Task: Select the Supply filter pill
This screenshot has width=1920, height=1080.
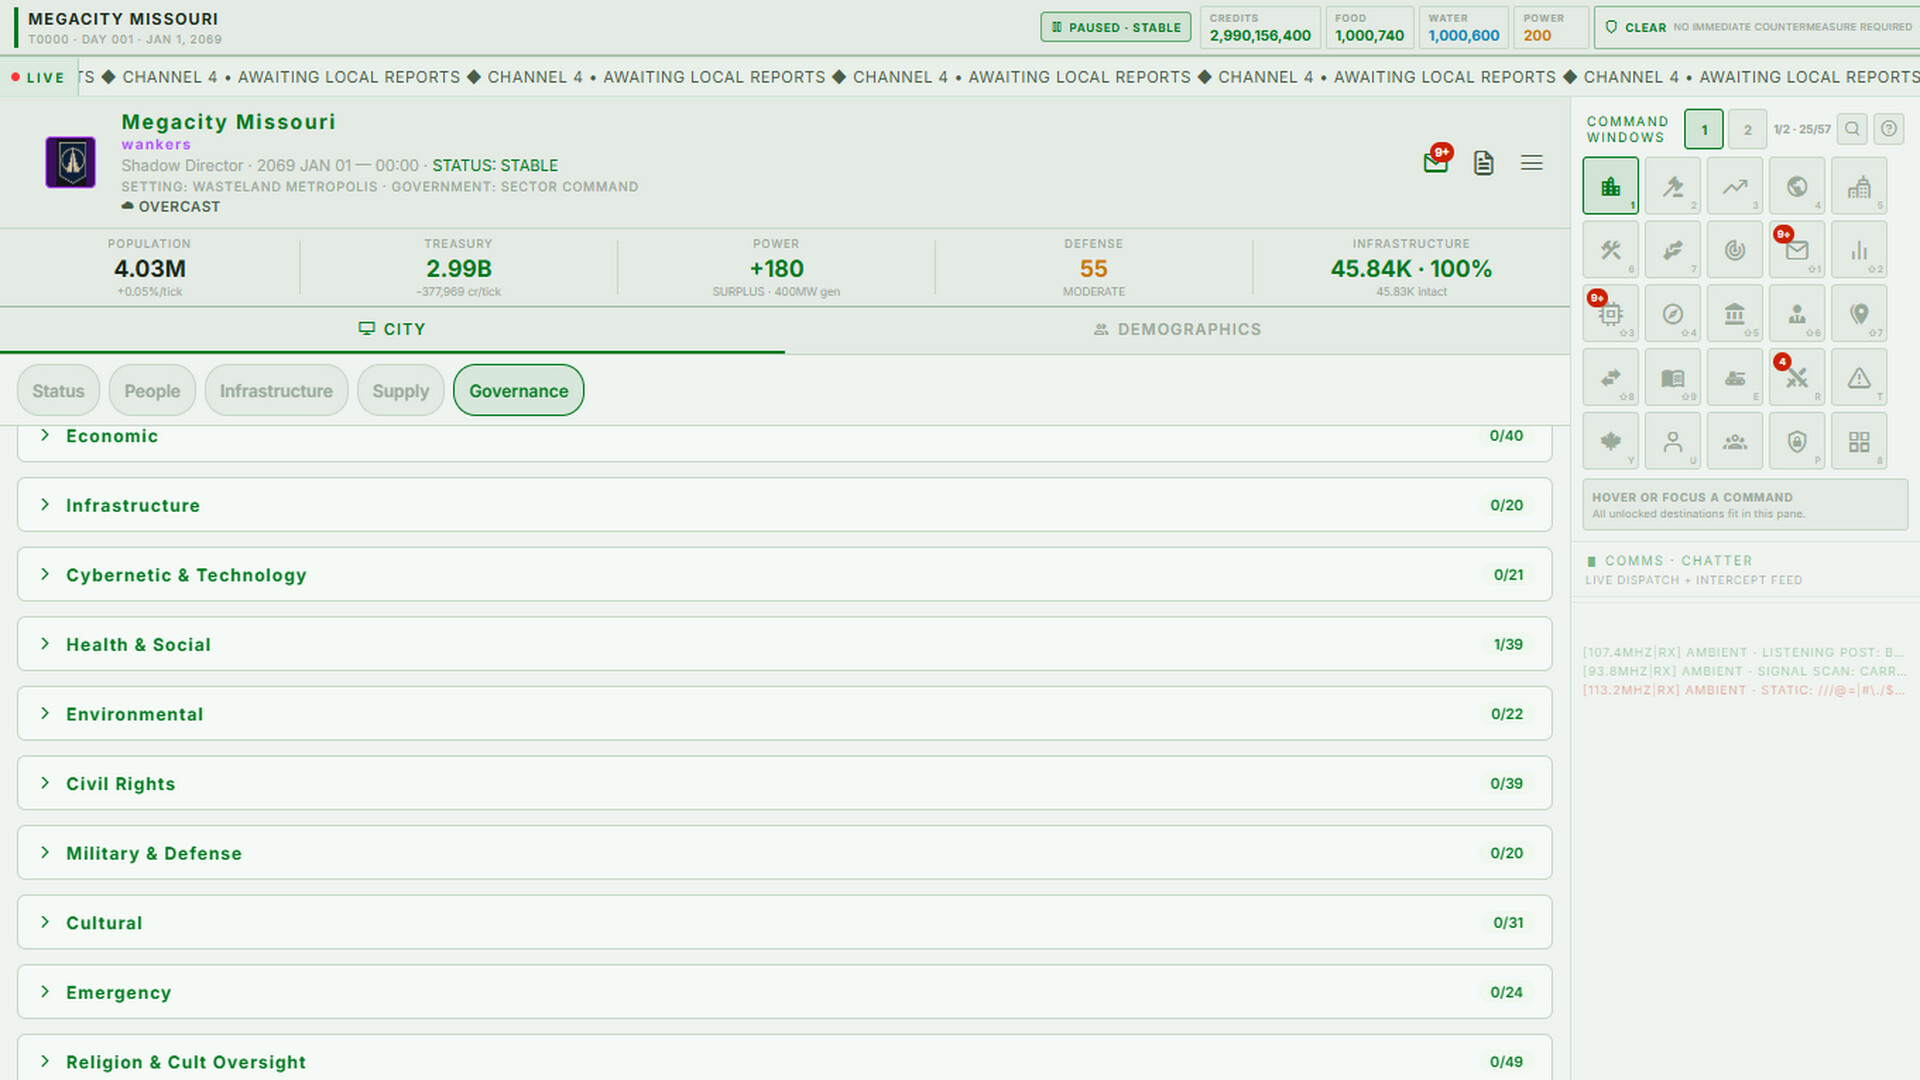Action: (400, 391)
